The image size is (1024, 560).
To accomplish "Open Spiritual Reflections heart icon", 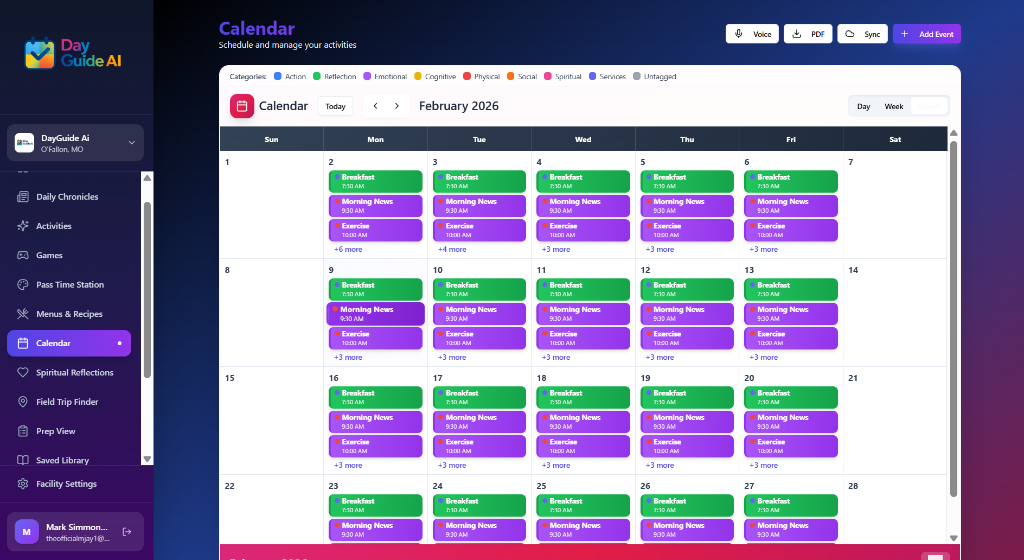I will coord(23,373).
